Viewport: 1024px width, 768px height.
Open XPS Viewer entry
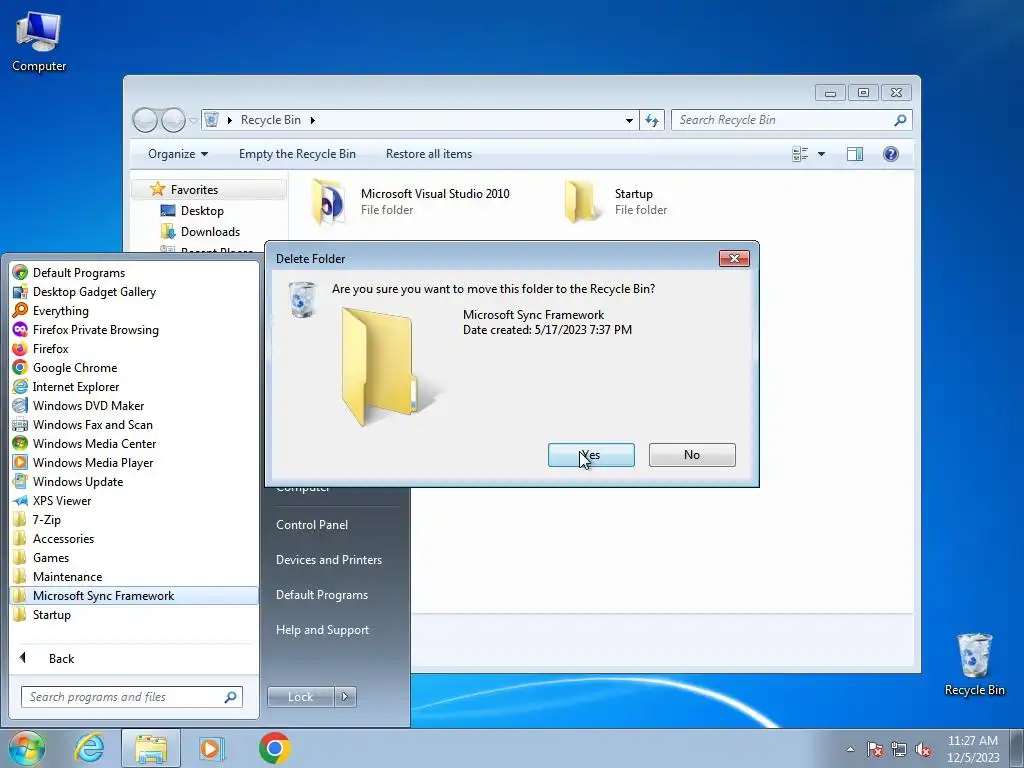(x=134, y=501)
